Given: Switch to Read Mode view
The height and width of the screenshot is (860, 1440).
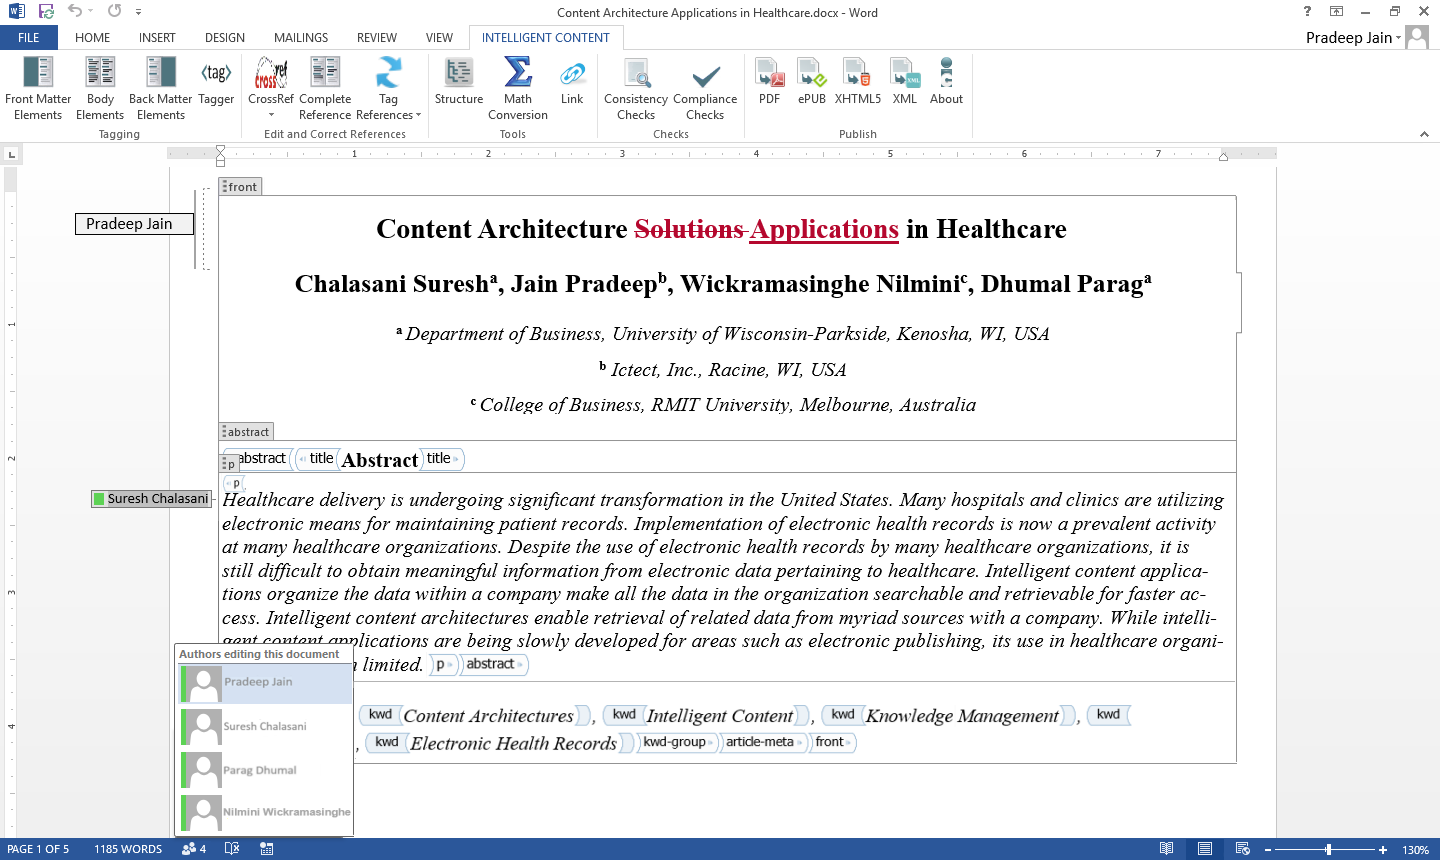Looking at the screenshot, I should coord(1166,849).
